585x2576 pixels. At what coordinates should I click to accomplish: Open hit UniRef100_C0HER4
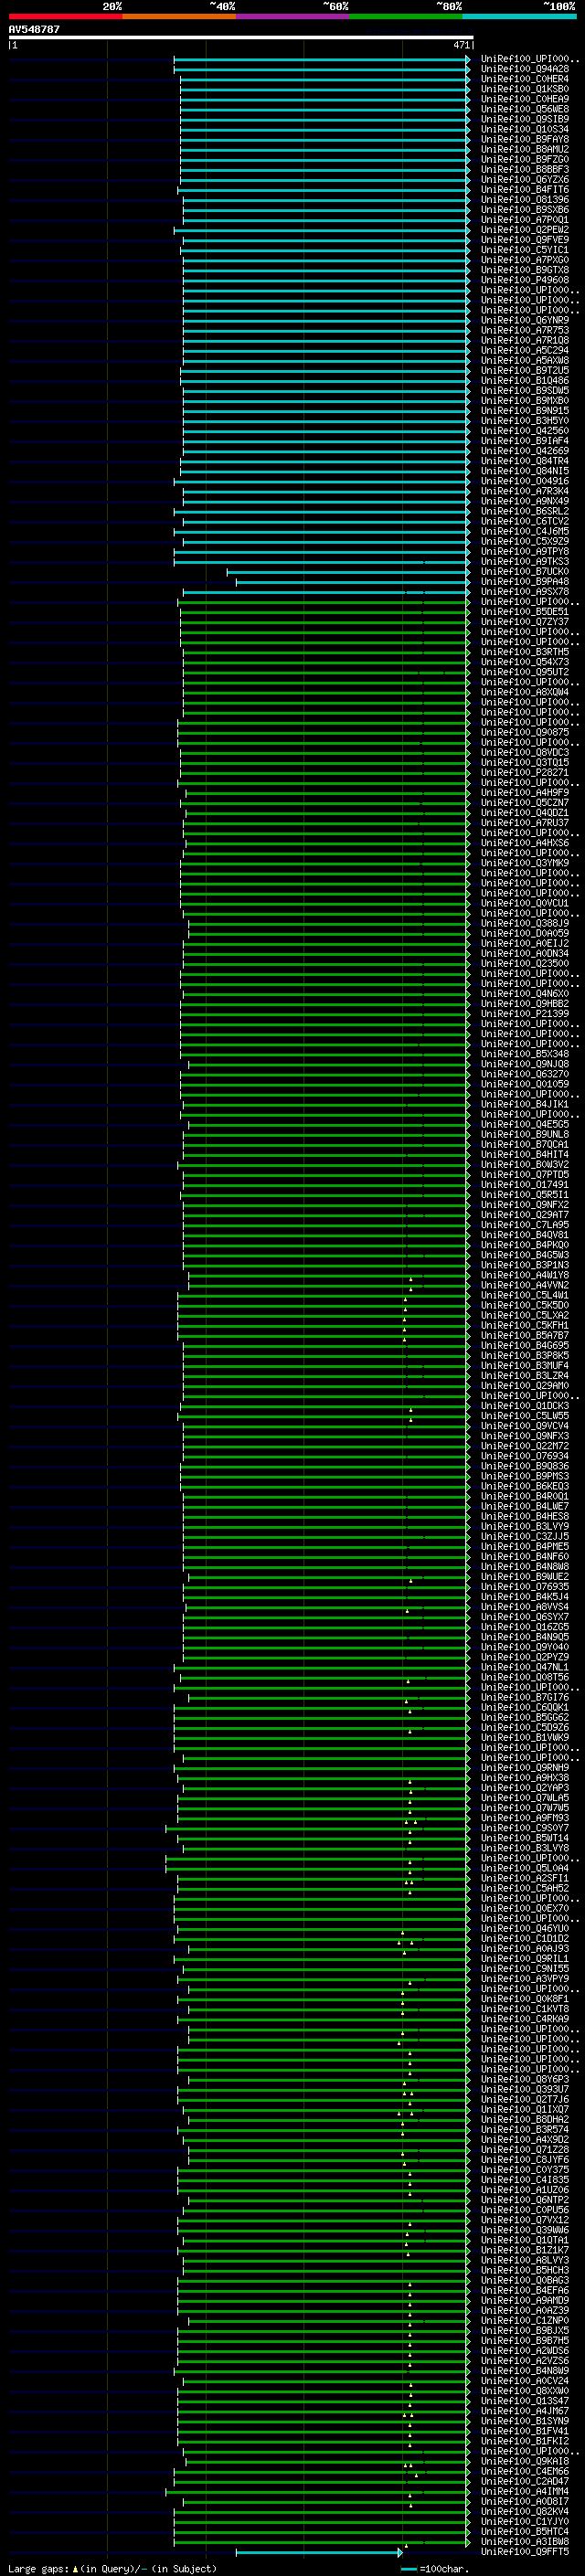pyautogui.click(x=525, y=79)
